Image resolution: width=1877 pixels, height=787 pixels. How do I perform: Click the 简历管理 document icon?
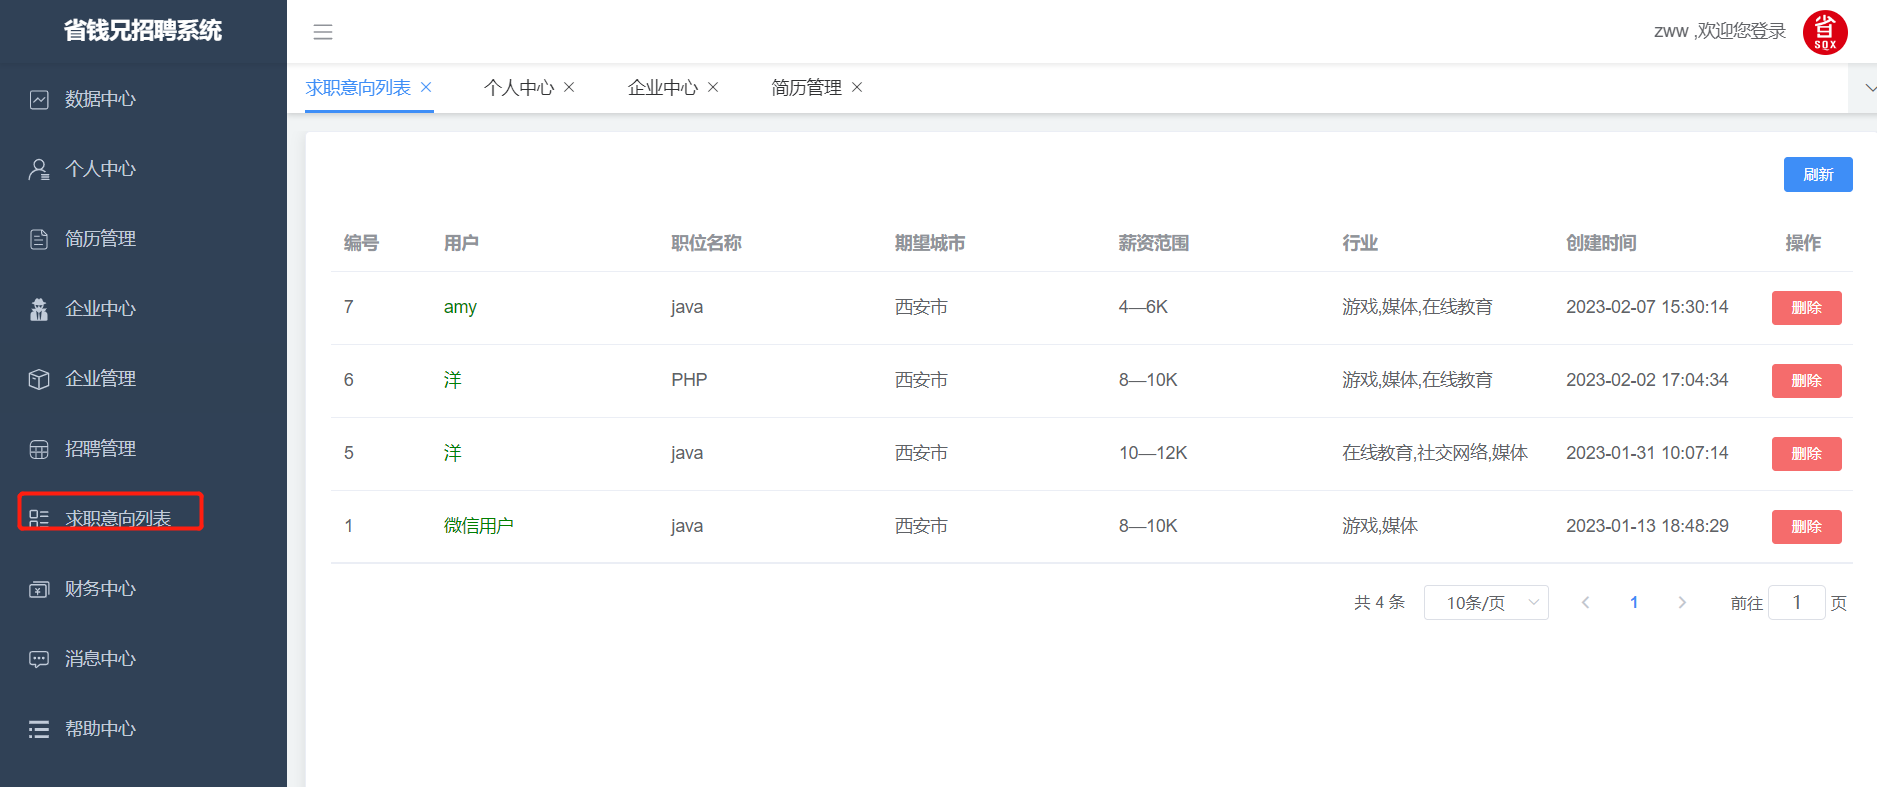click(39, 240)
